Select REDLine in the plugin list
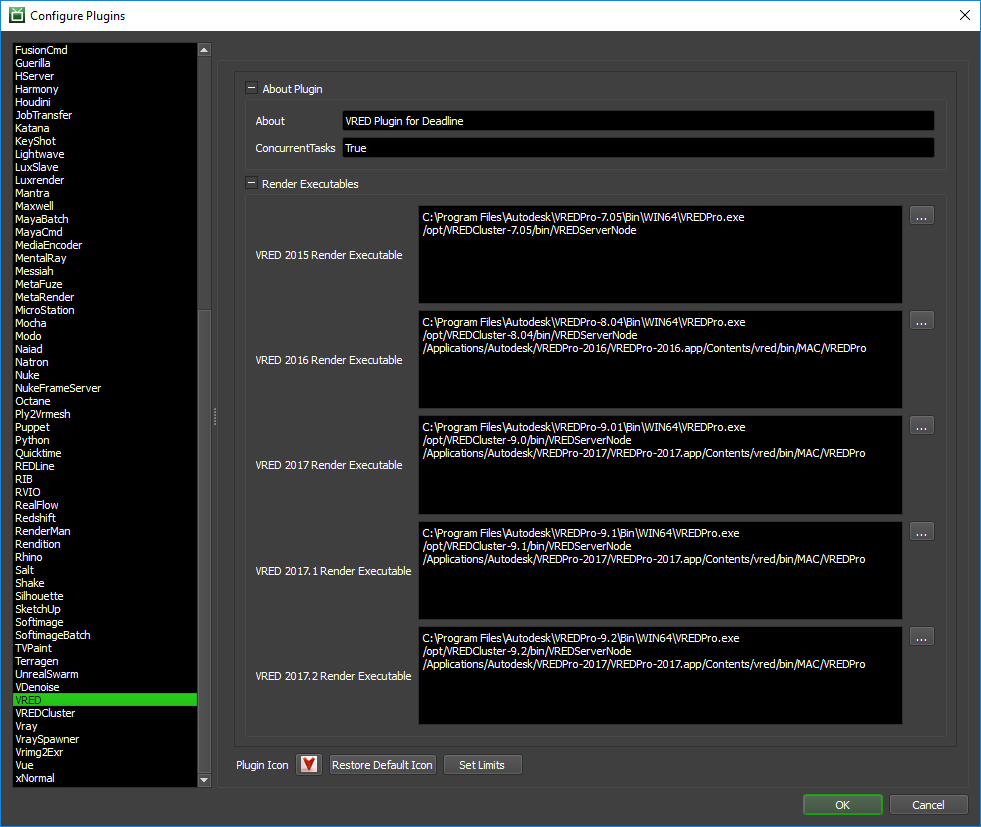Viewport: 981px width, 827px height. (105, 467)
